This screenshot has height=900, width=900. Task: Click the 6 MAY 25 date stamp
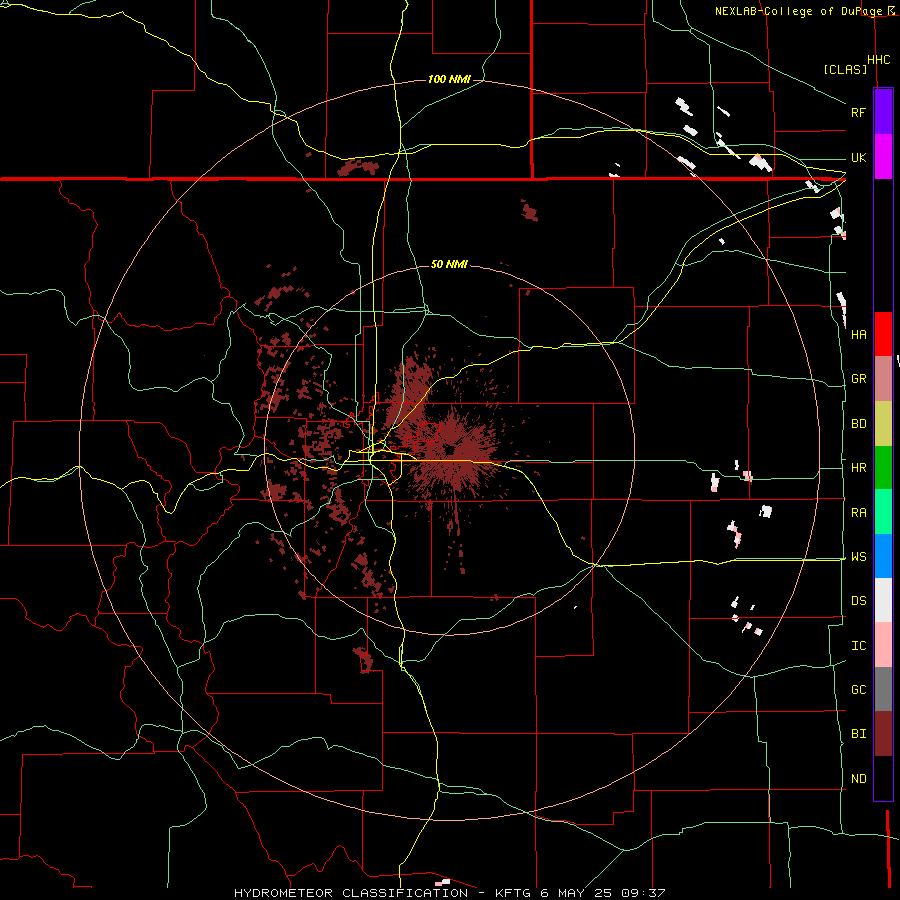pos(577,893)
